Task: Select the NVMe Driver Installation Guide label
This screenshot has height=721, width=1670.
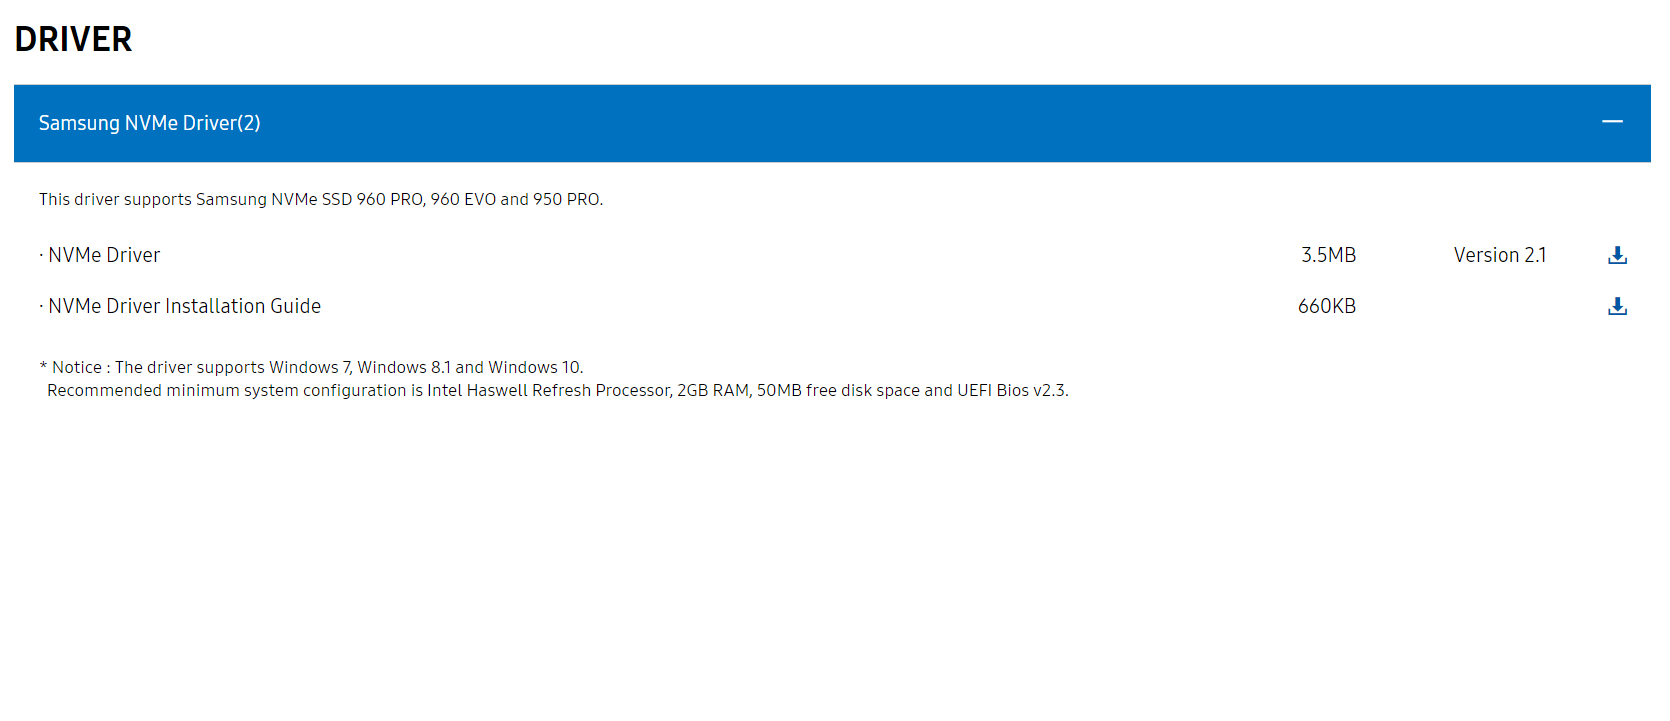Action: coord(184,306)
